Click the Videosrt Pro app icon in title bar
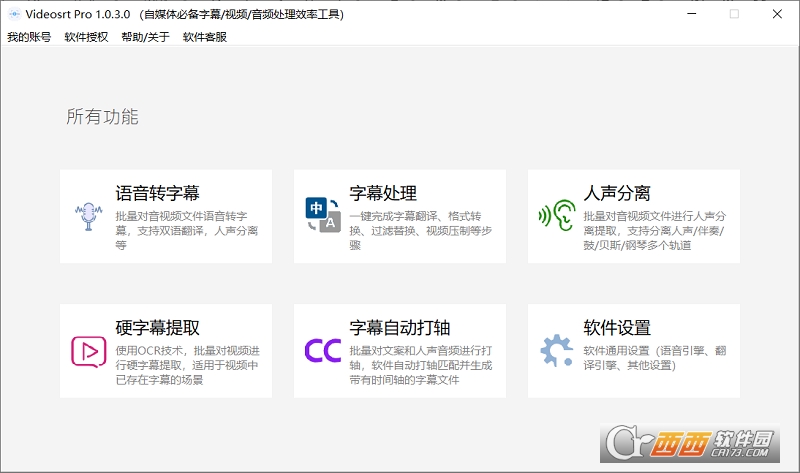The width and height of the screenshot is (800, 473). point(15,14)
